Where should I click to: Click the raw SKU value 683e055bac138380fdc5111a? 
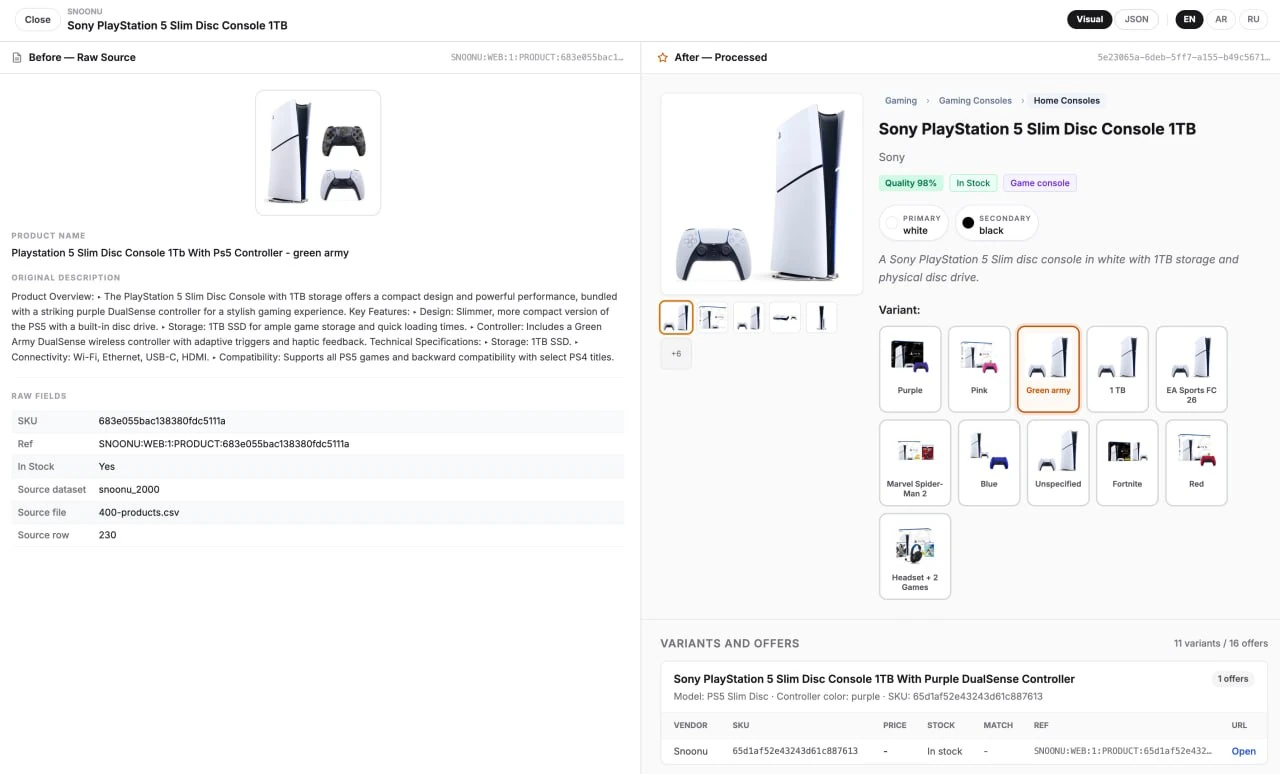[x=162, y=421]
